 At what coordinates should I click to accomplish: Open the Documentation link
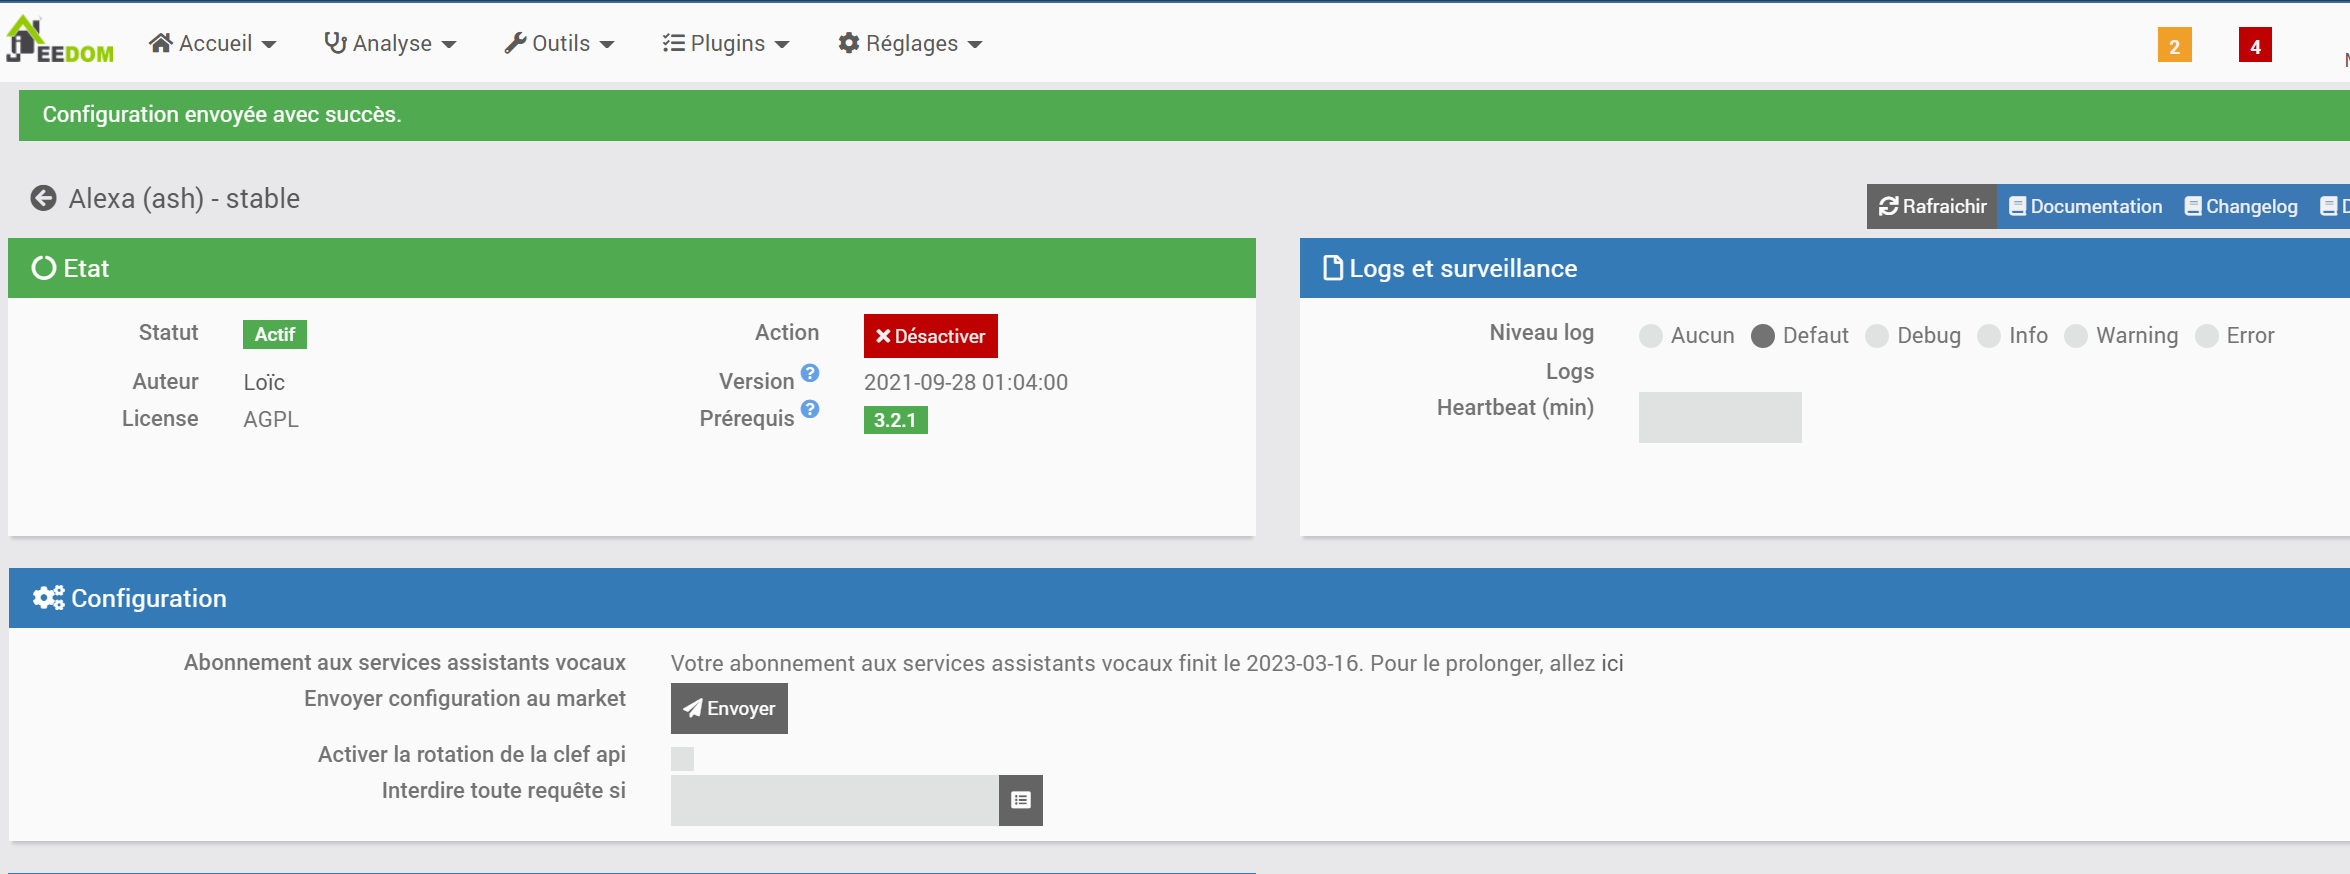(x=2085, y=206)
